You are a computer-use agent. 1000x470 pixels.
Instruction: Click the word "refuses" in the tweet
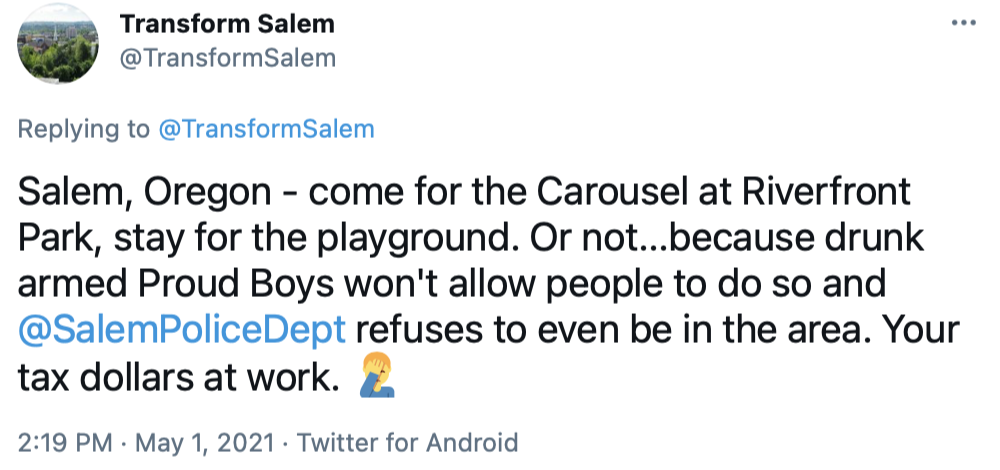pyautogui.click(x=417, y=331)
